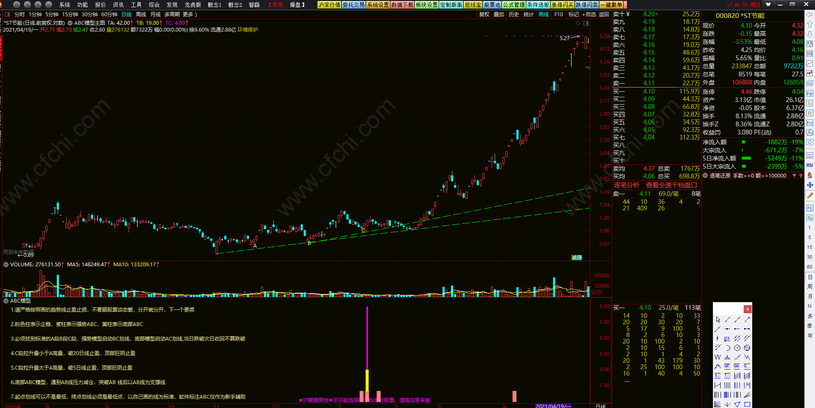Image resolution: width=815 pixels, height=408 pixels.
Task: Click the tall magenta bar in ABC模型 indicator
Action: point(367,338)
